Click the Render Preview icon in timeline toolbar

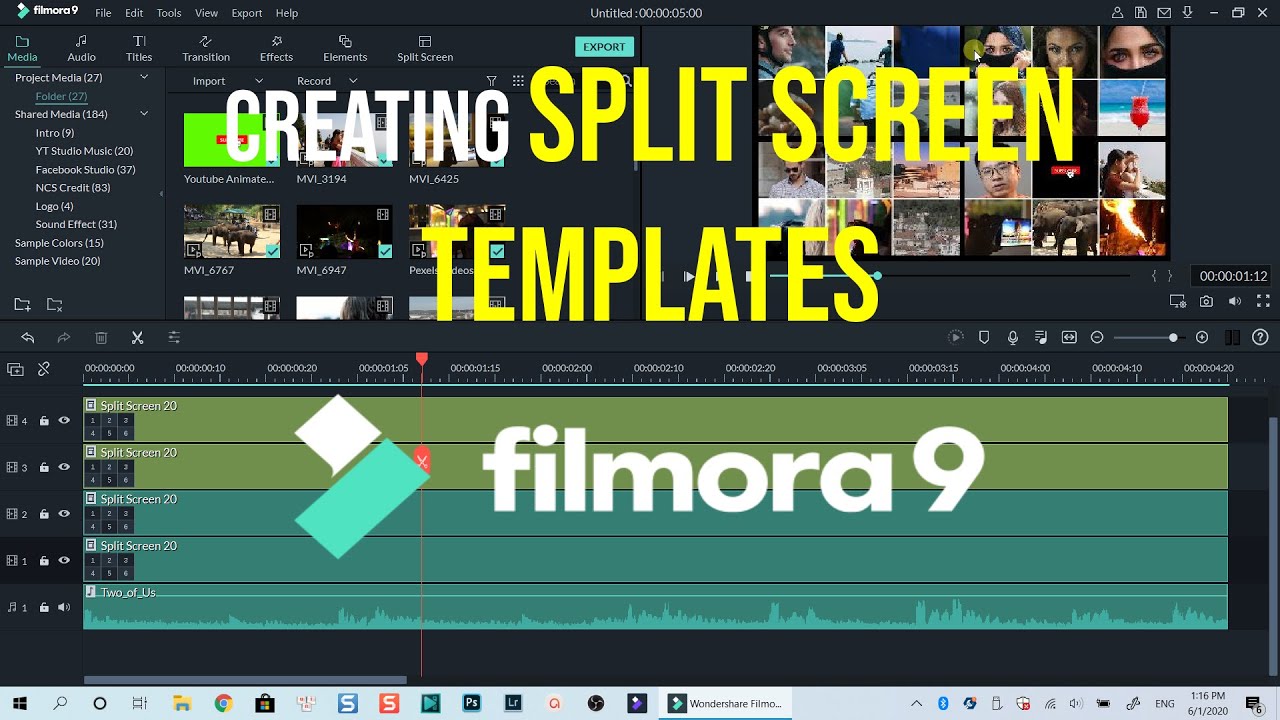point(956,338)
